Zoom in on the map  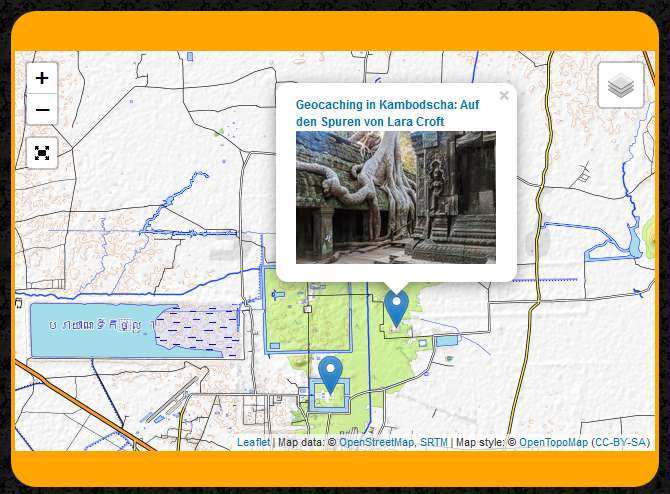point(42,78)
